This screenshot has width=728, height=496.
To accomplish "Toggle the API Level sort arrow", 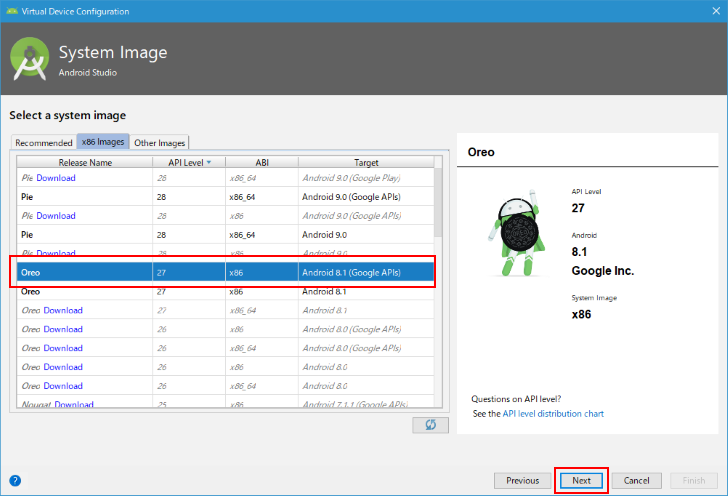I will click(209, 162).
